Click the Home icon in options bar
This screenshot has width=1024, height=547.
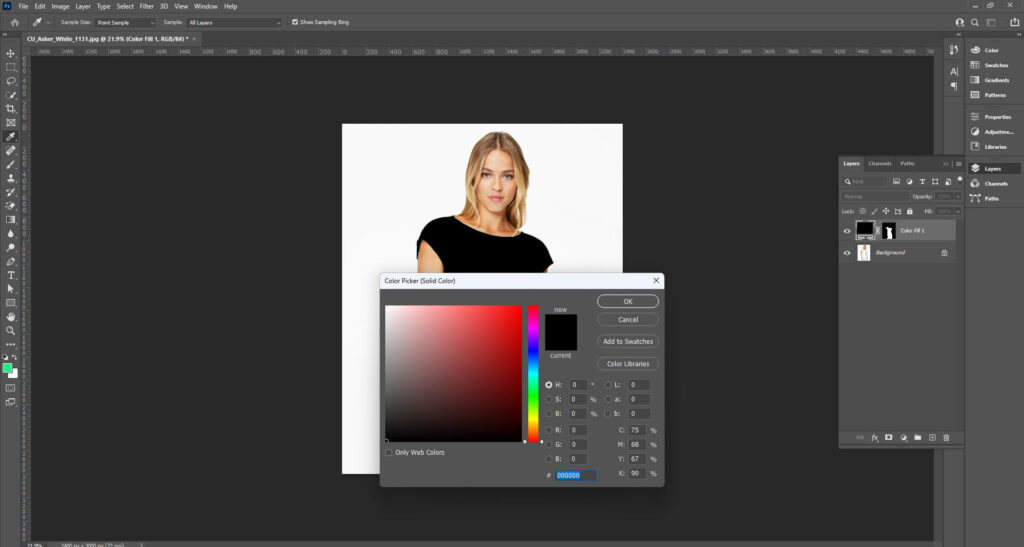point(14,22)
